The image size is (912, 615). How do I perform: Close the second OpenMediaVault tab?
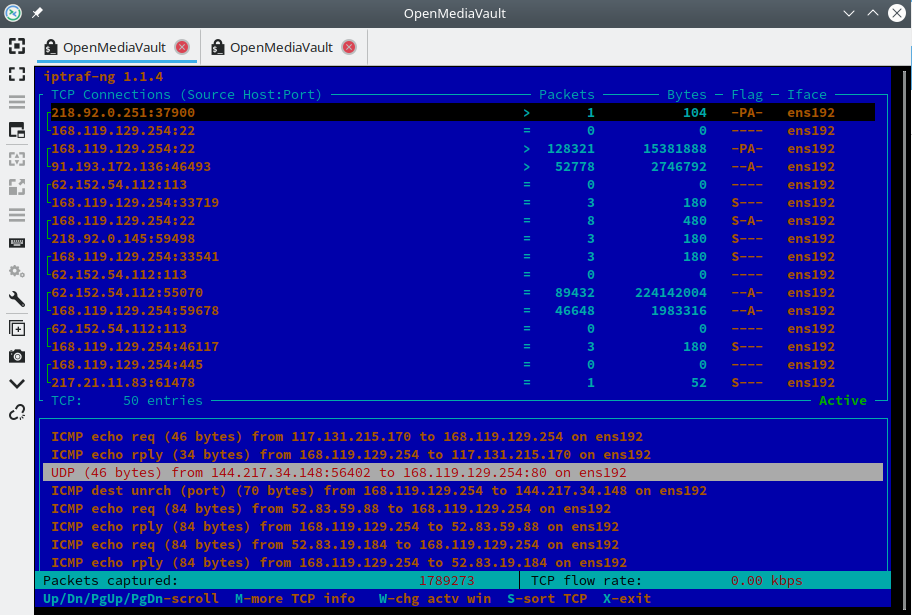(349, 47)
